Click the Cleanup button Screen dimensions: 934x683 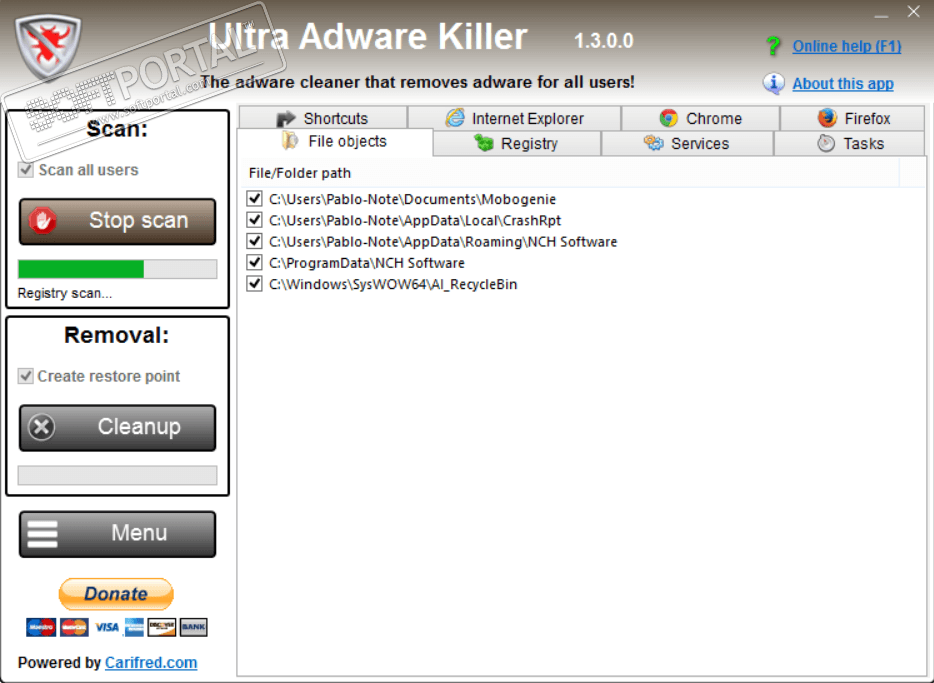[x=117, y=428]
